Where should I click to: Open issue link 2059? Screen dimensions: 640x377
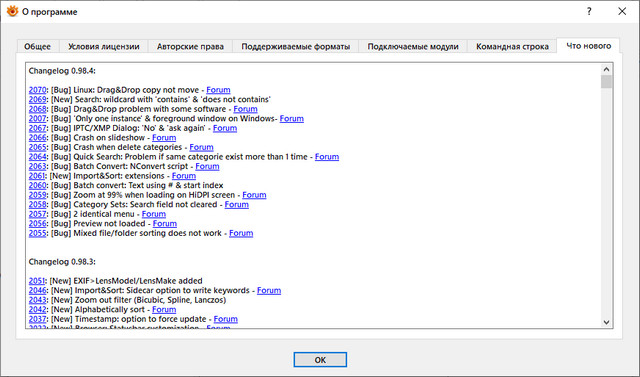pos(37,195)
